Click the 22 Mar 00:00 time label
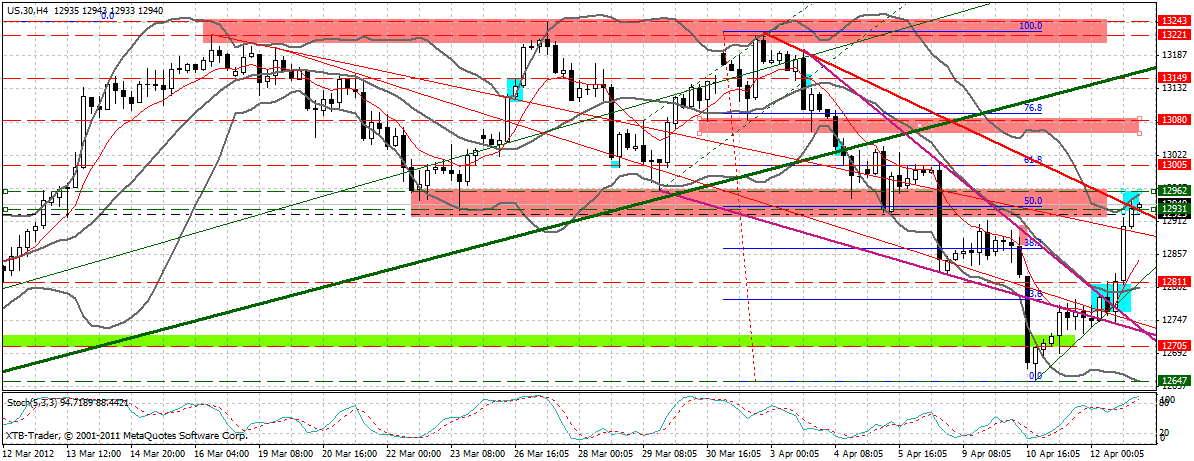 (x=412, y=453)
